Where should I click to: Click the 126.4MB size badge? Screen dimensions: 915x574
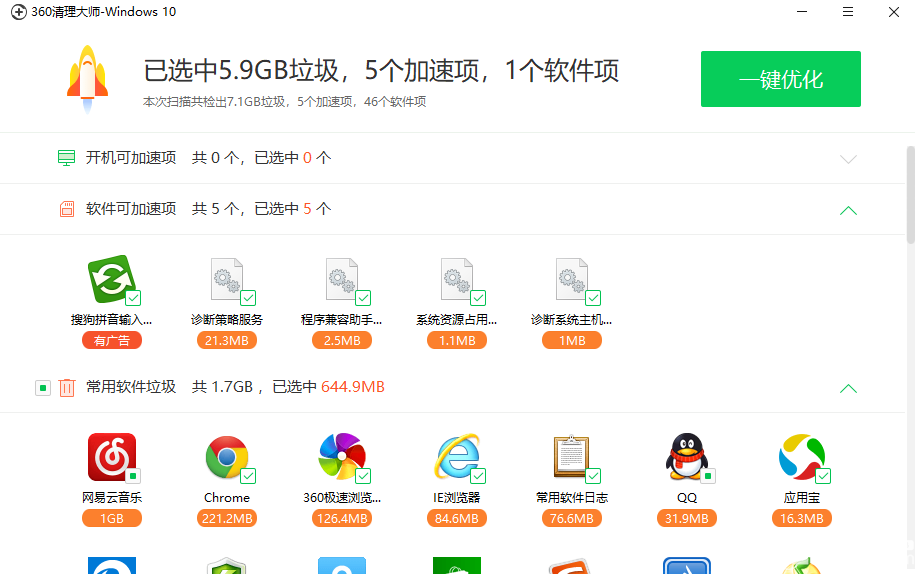[341, 518]
